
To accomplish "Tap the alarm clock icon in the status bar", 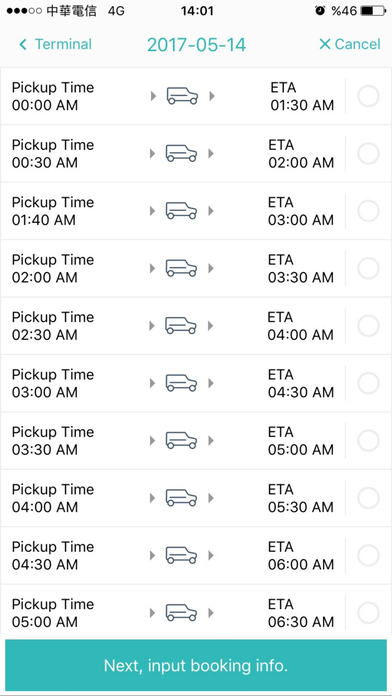I will (x=320, y=11).
